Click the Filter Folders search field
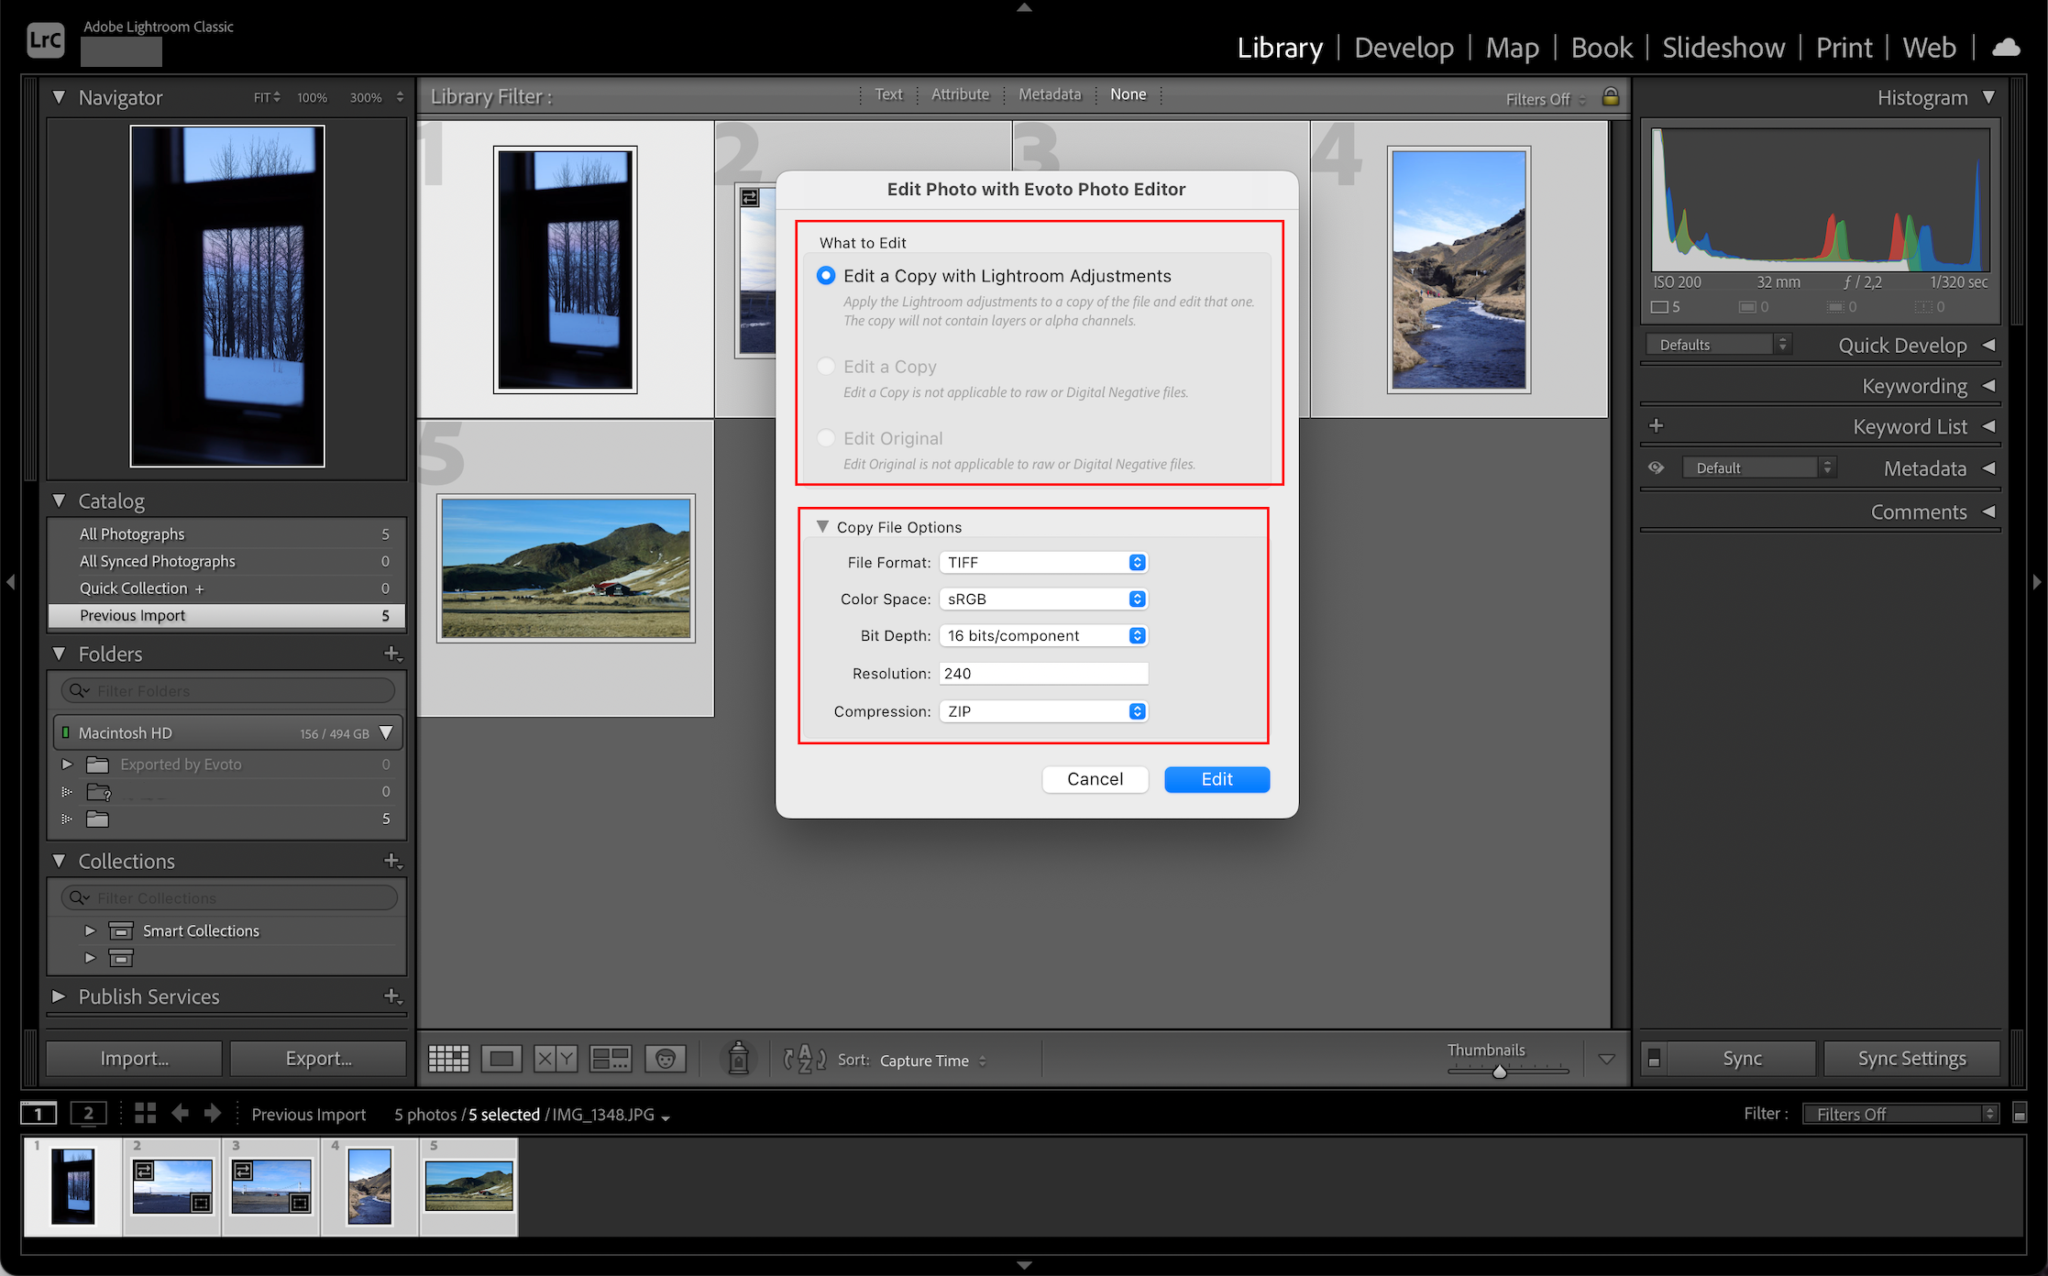 point(228,691)
